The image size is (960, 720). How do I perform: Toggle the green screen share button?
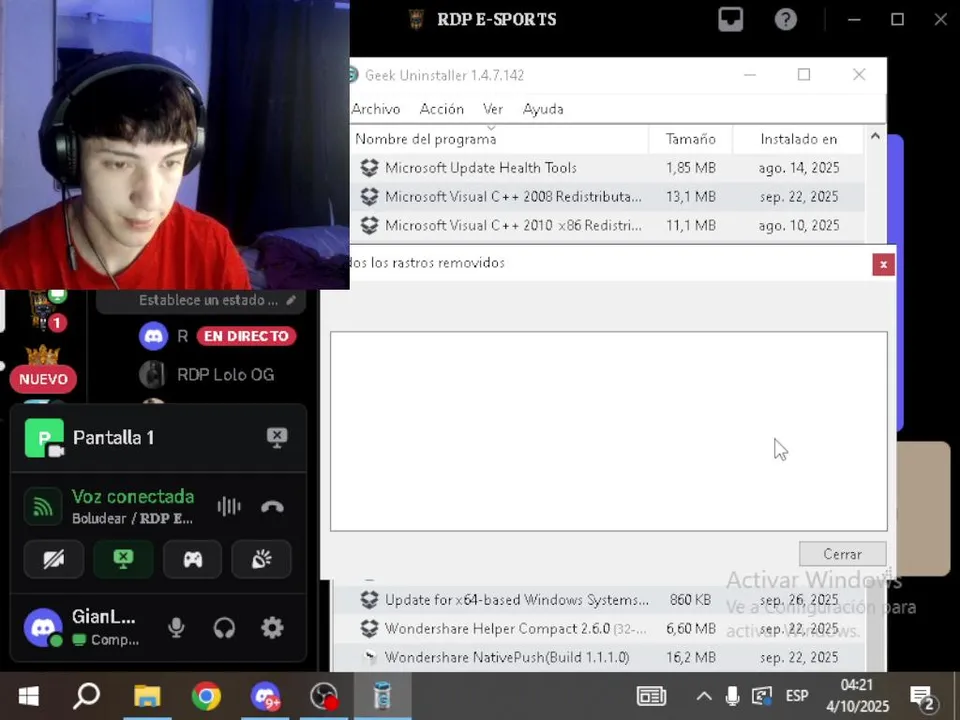pyautogui.click(x=123, y=559)
